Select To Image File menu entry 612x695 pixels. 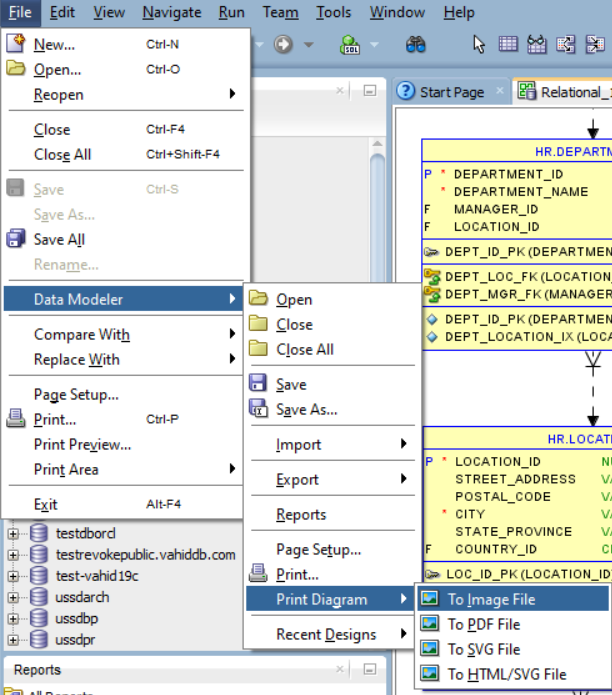[x=490, y=599]
